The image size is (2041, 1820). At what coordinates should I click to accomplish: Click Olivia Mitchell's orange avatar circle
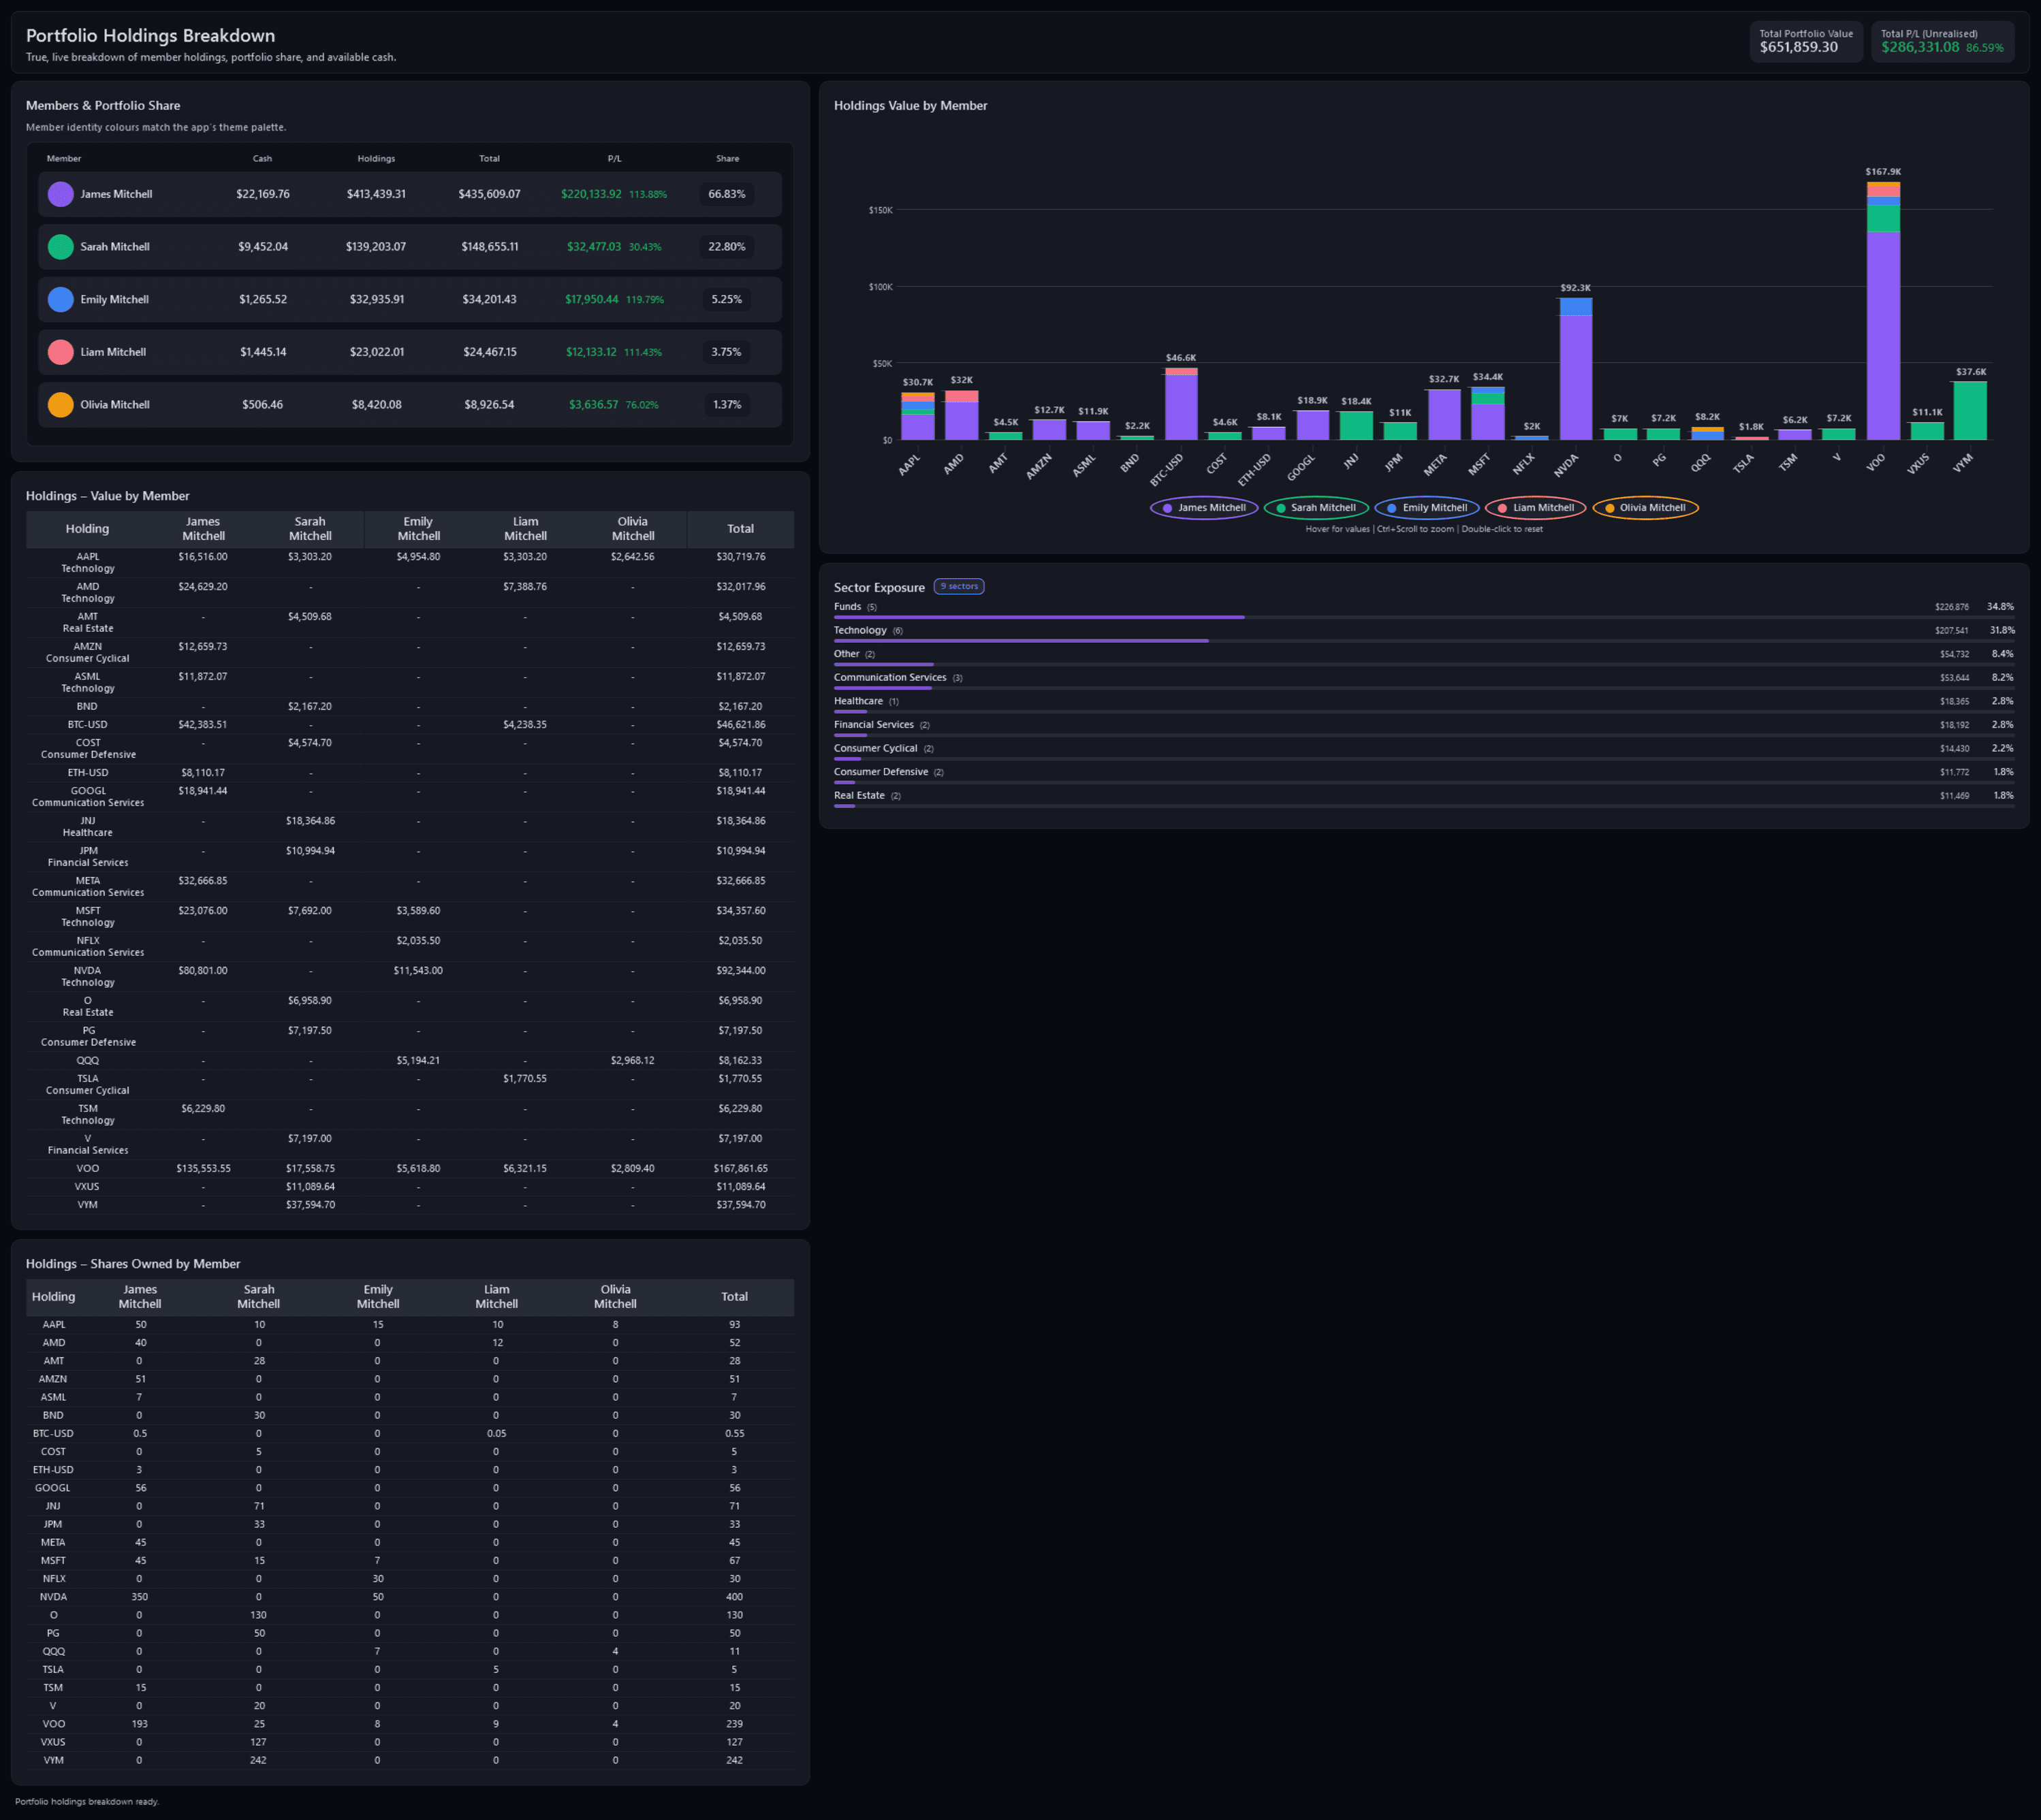[61, 405]
